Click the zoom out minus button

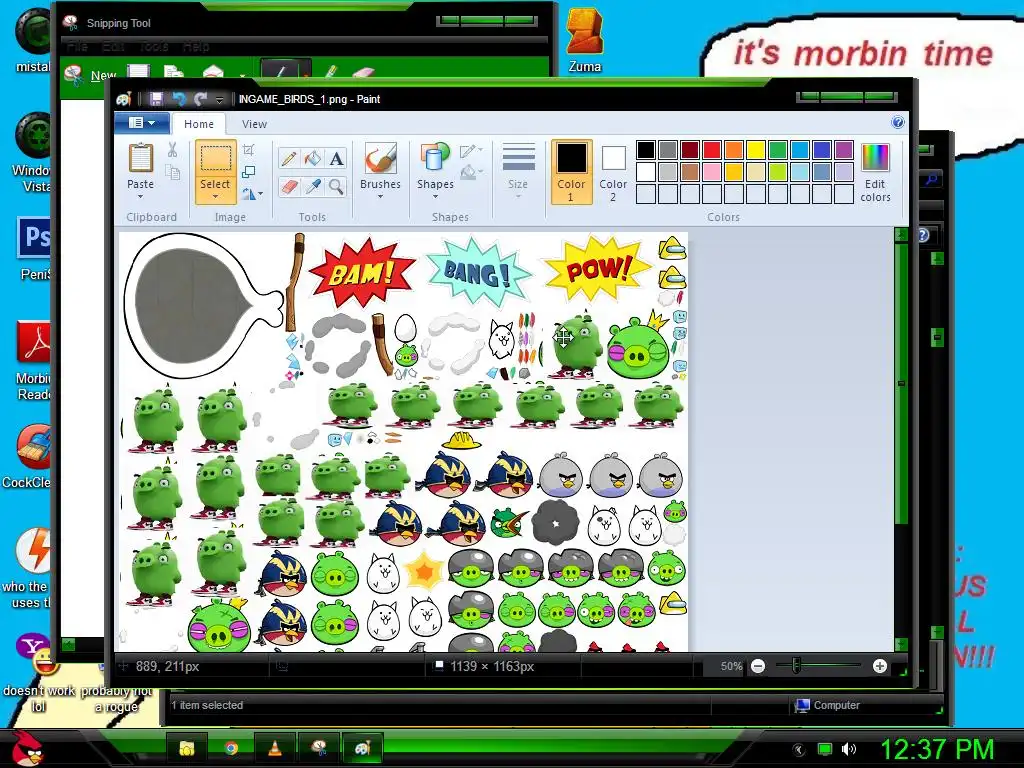coord(758,666)
